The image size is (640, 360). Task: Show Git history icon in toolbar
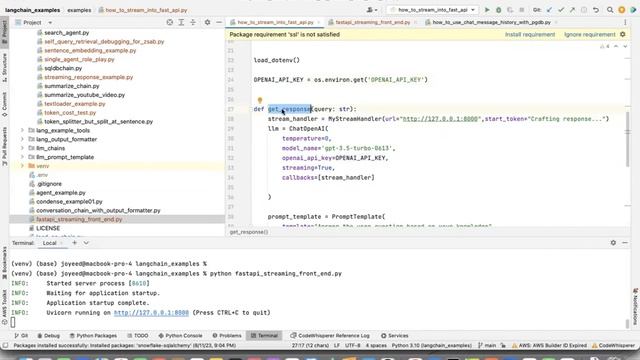(584, 10)
